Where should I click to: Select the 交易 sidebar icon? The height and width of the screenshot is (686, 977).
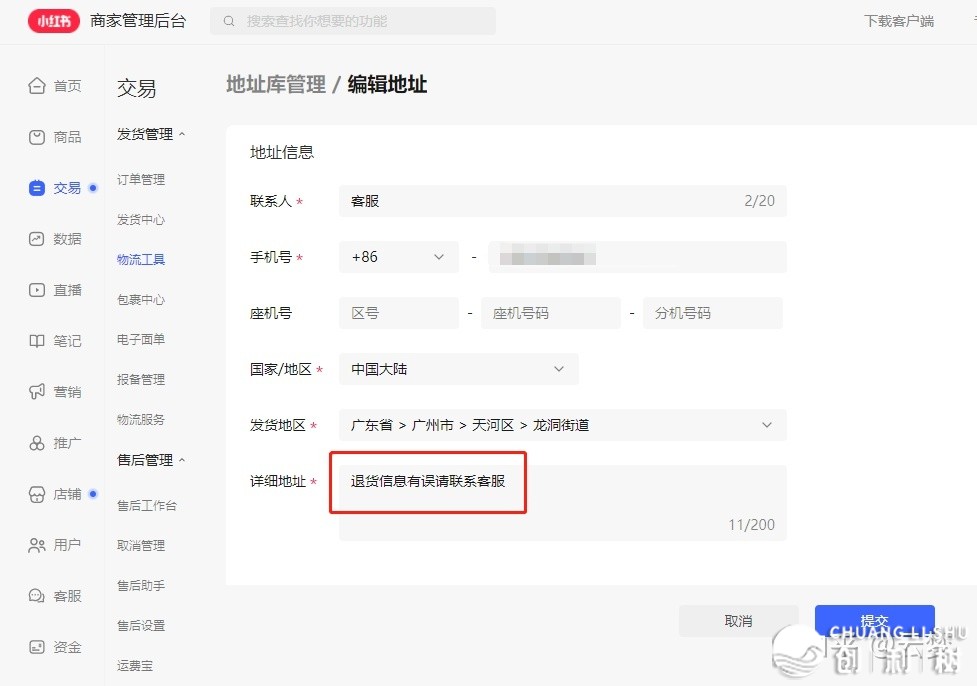coord(37,188)
